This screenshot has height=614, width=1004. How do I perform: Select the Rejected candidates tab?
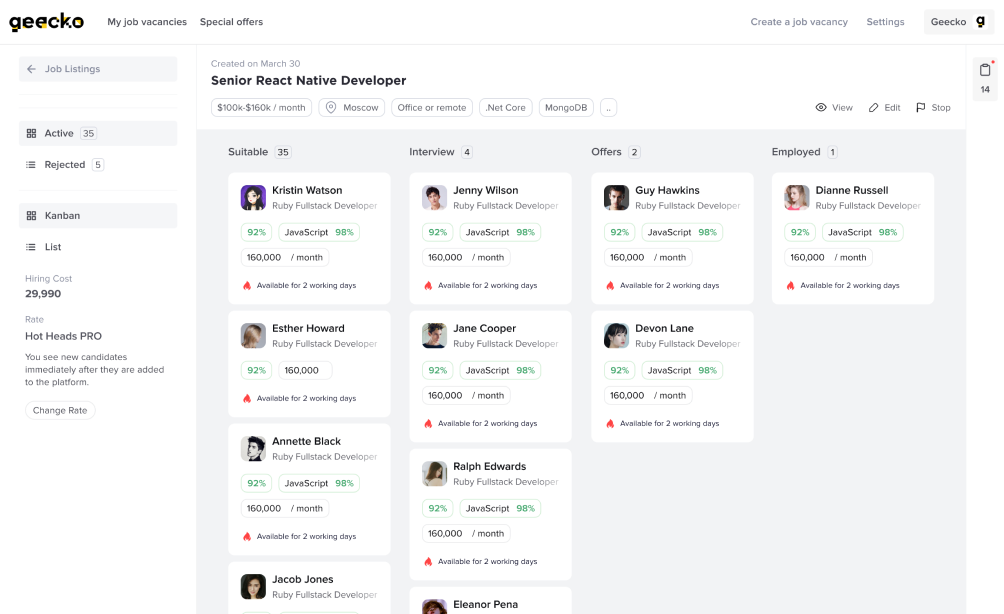point(98,165)
